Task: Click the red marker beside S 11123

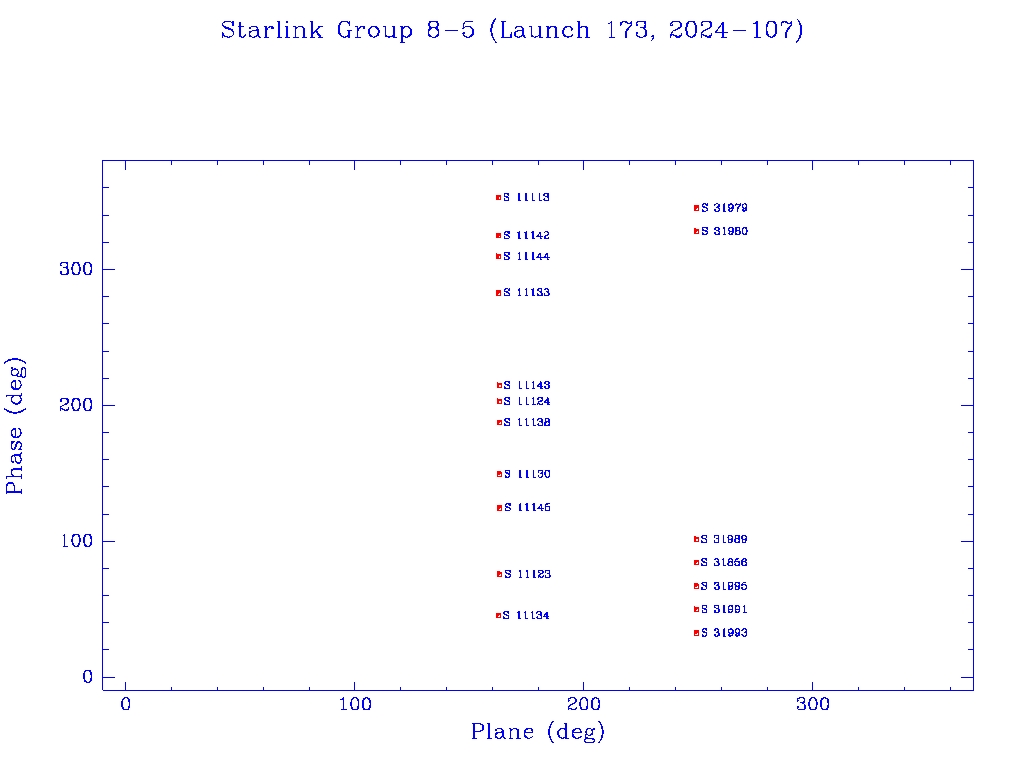Action: pyautogui.click(x=499, y=575)
